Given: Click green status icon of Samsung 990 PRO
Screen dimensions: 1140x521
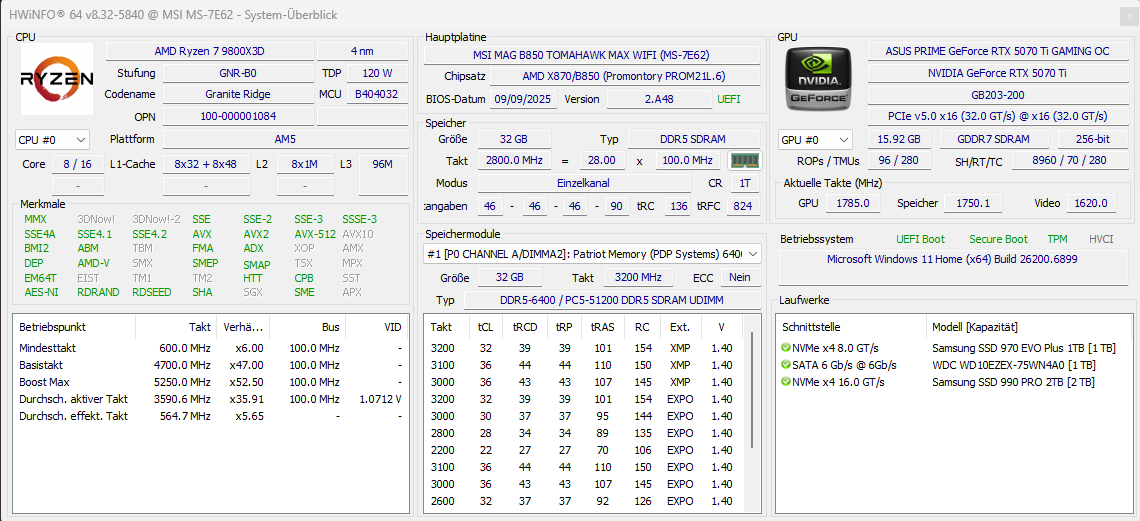Looking at the screenshot, I should point(785,381).
